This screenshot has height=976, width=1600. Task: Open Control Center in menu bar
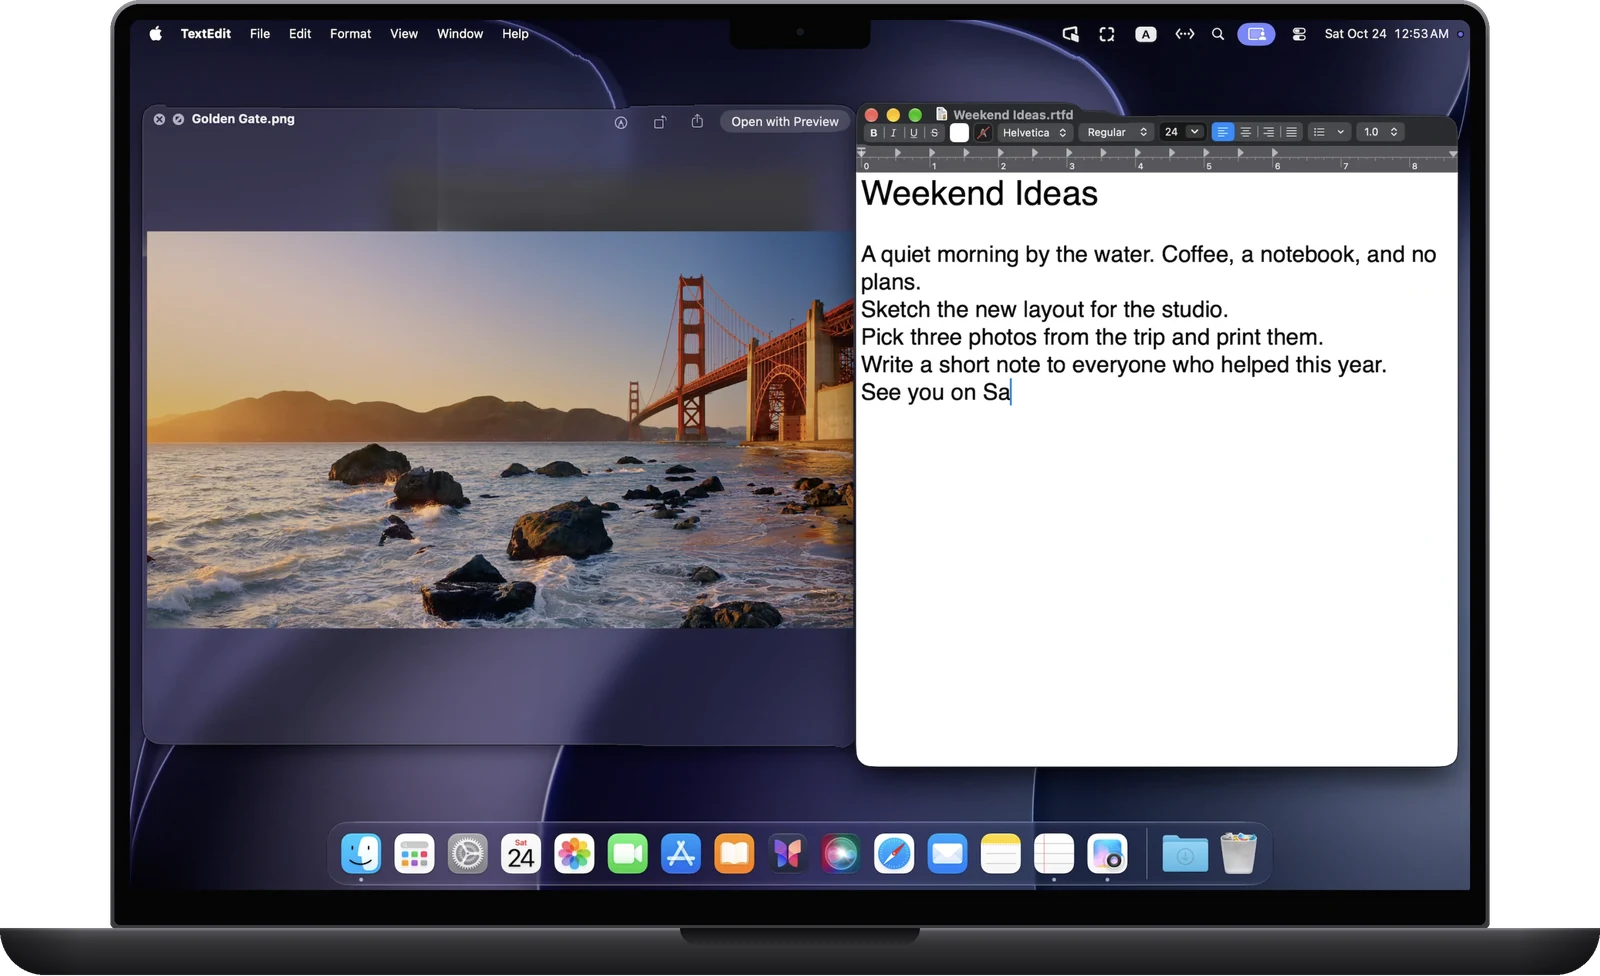[1299, 34]
